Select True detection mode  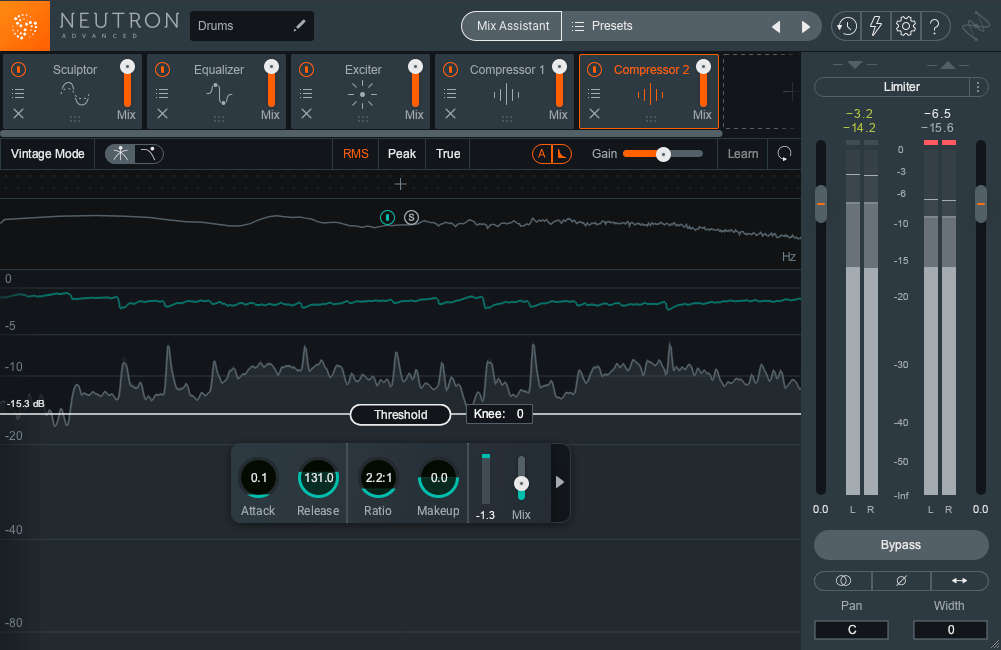click(x=448, y=154)
